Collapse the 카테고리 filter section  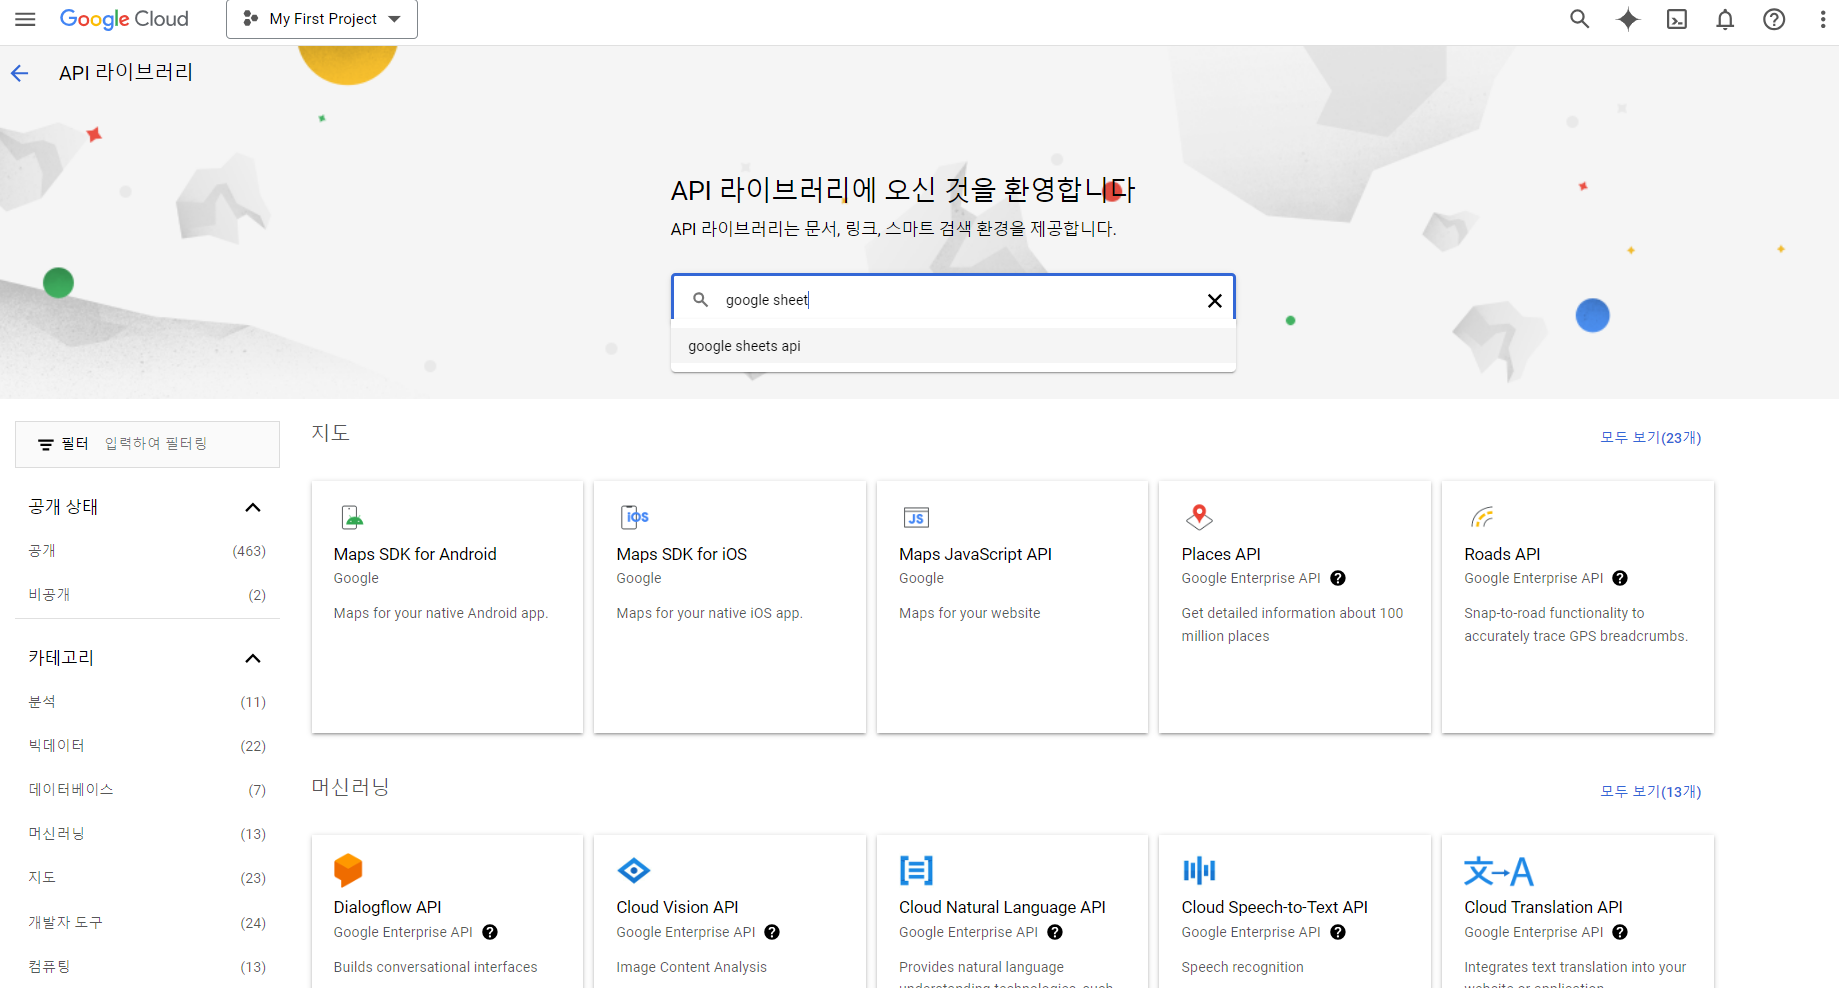click(x=253, y=658)
